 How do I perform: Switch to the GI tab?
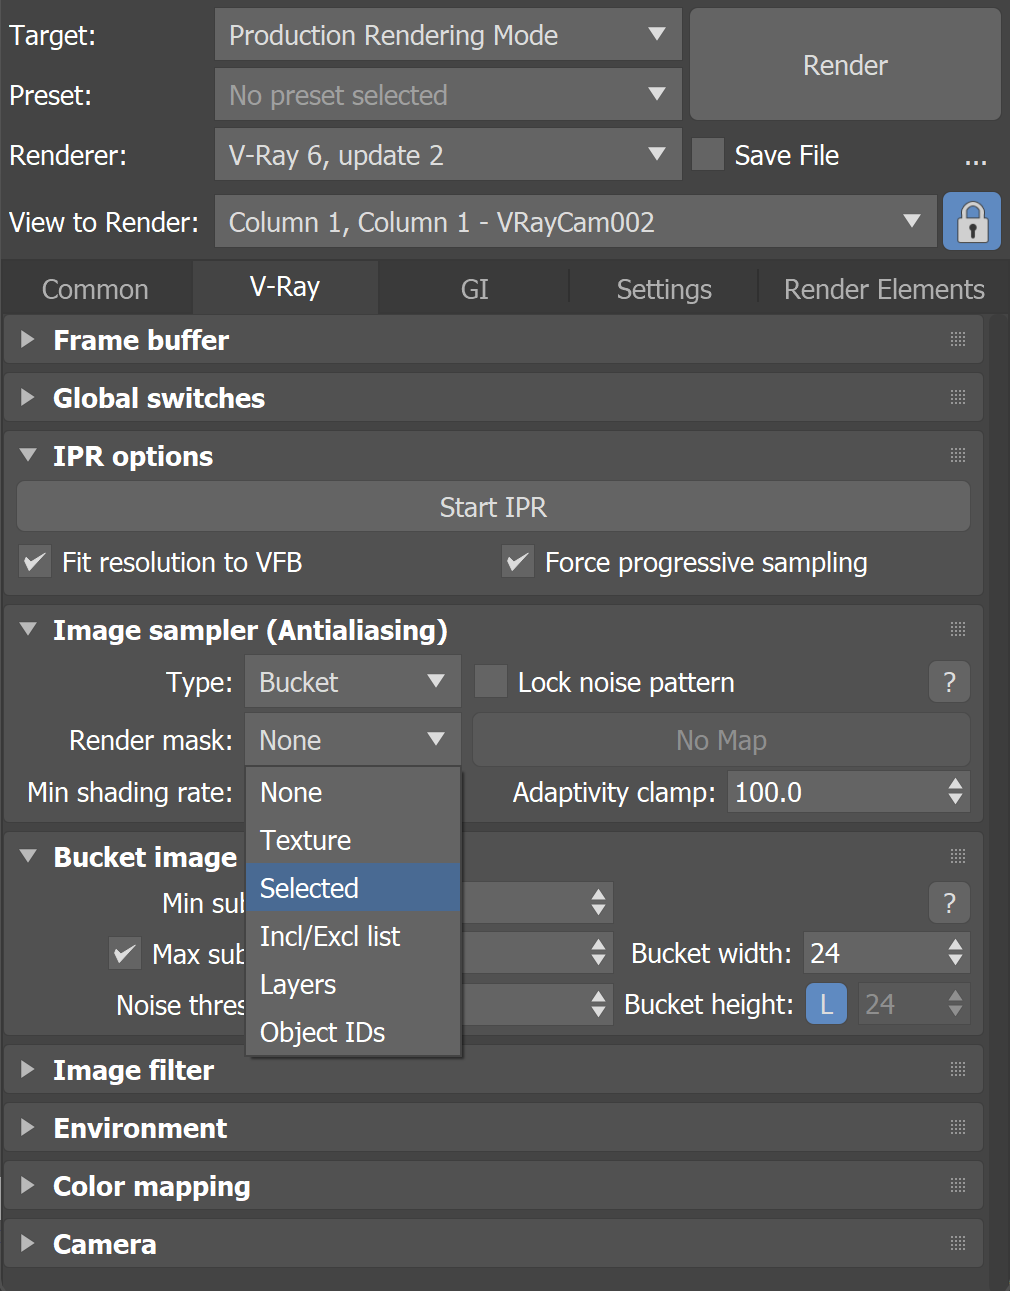(x=473, y=288)
